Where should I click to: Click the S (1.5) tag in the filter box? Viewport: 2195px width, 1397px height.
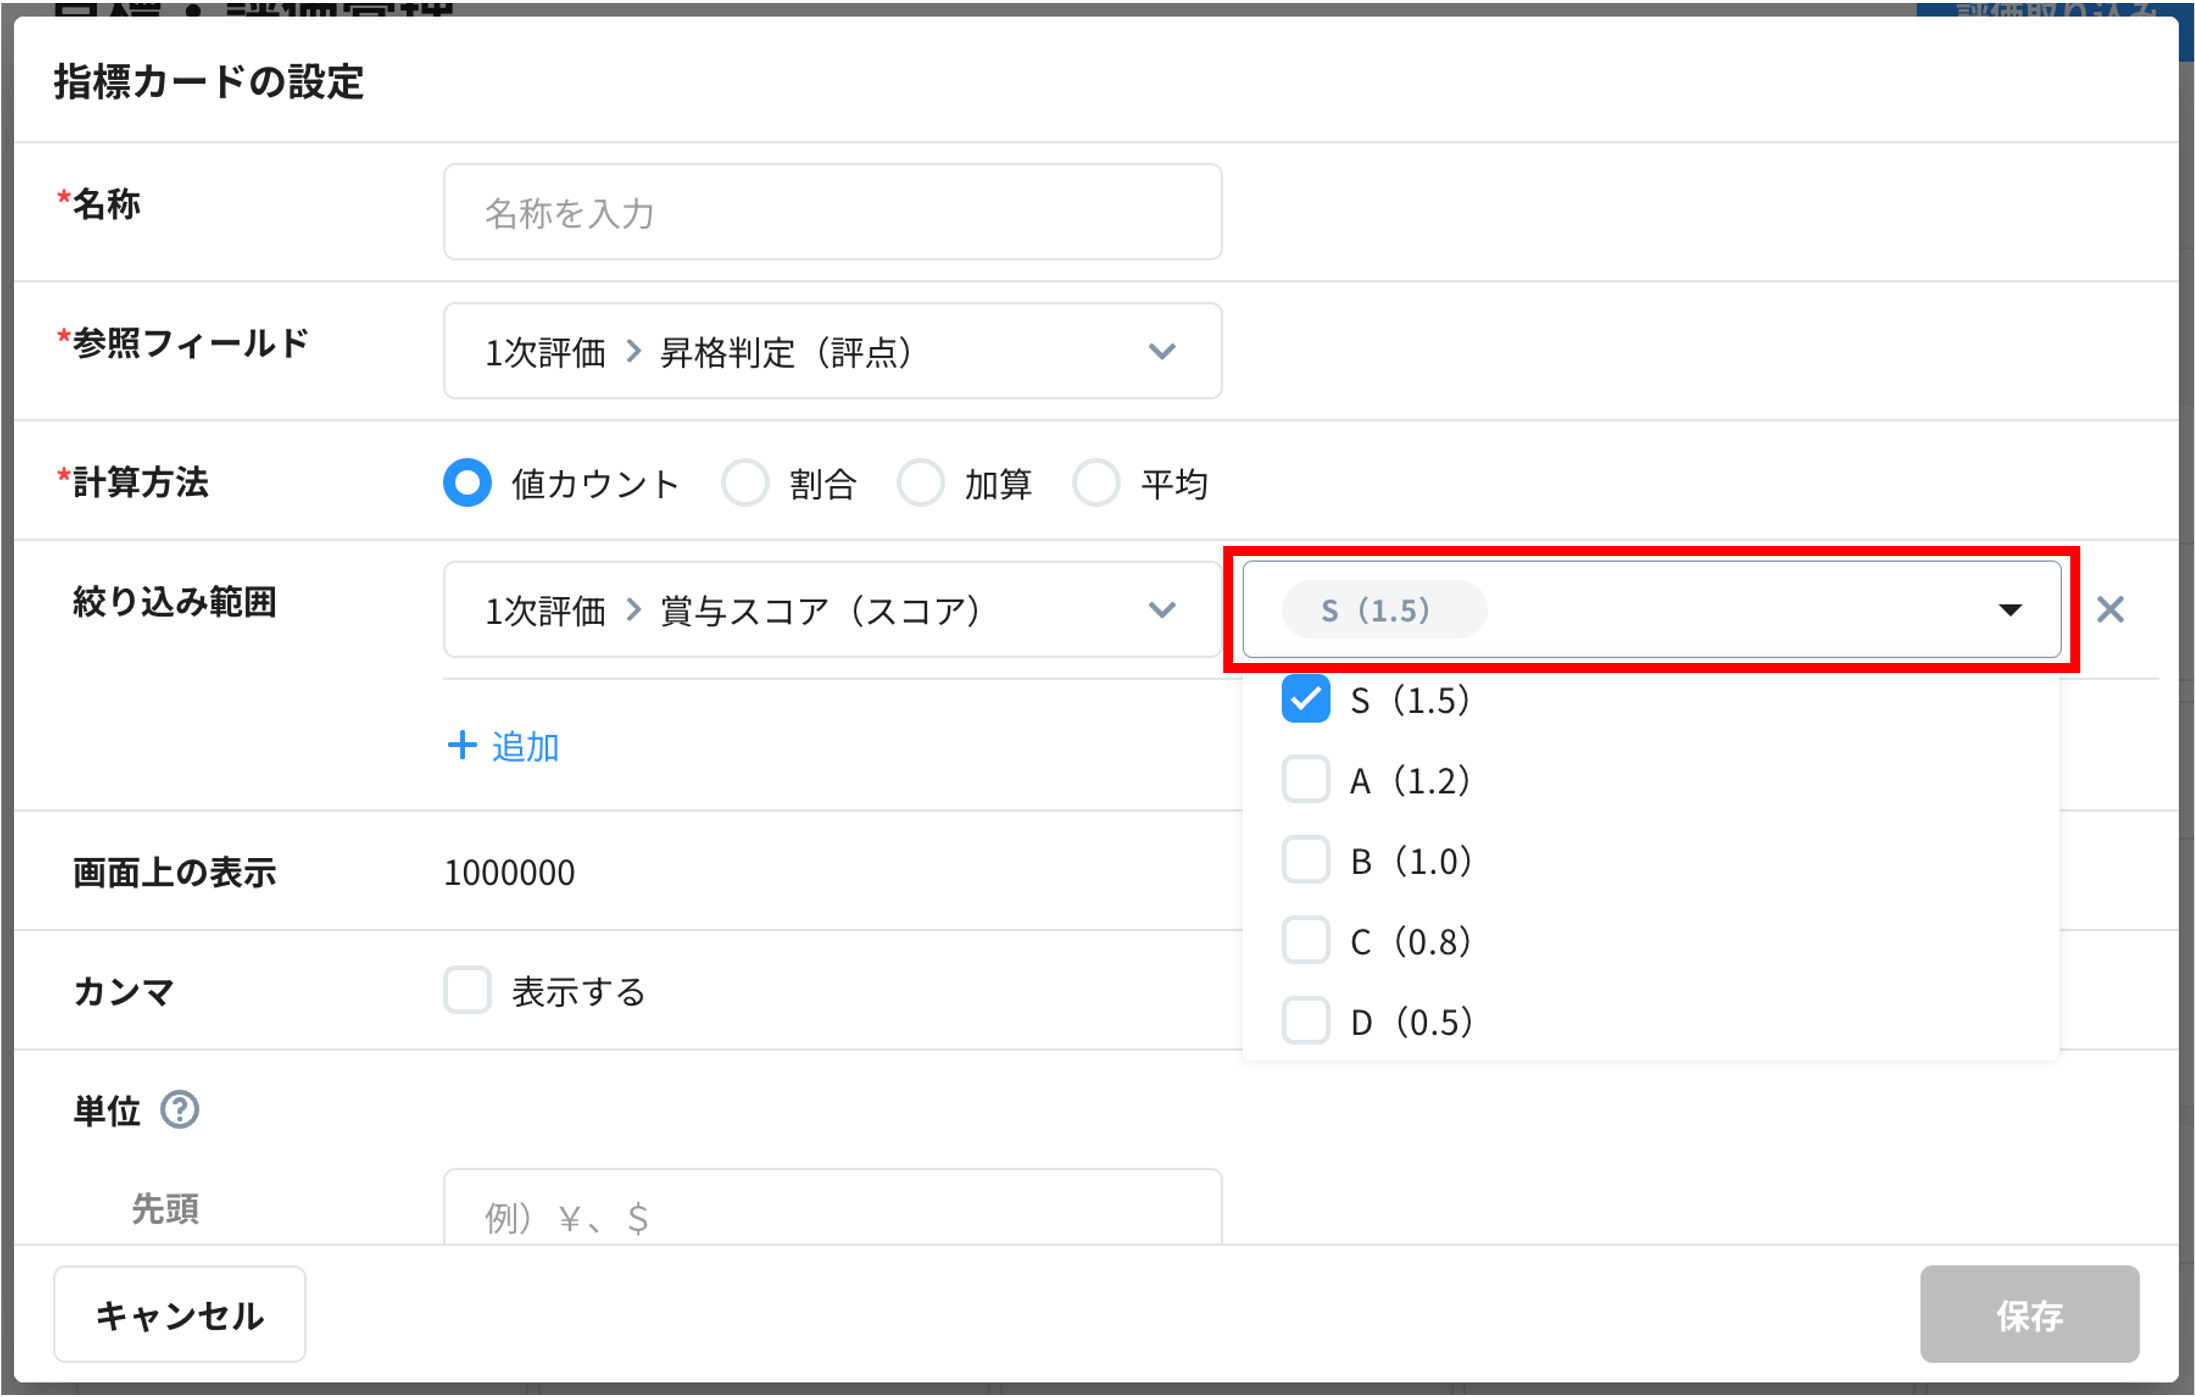[x=1383, y=609]
